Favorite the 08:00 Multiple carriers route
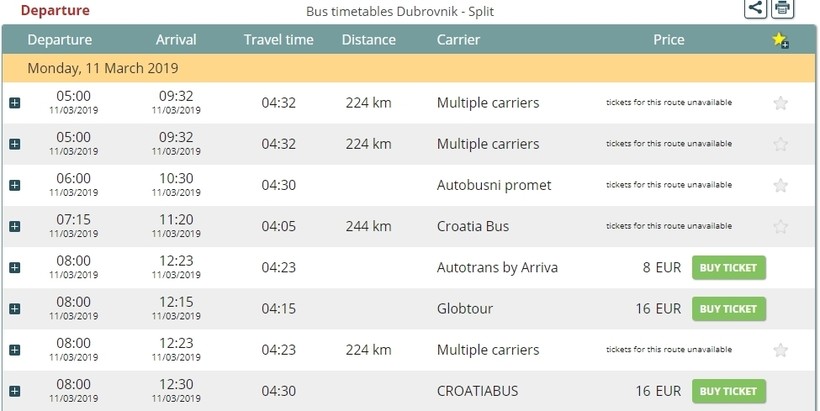The image size is (820, 411). pos(781,350)
